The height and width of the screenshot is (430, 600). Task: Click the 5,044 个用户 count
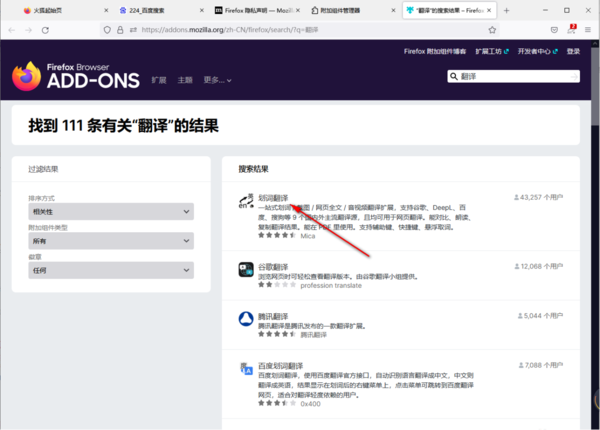click(x=540, y=316)
